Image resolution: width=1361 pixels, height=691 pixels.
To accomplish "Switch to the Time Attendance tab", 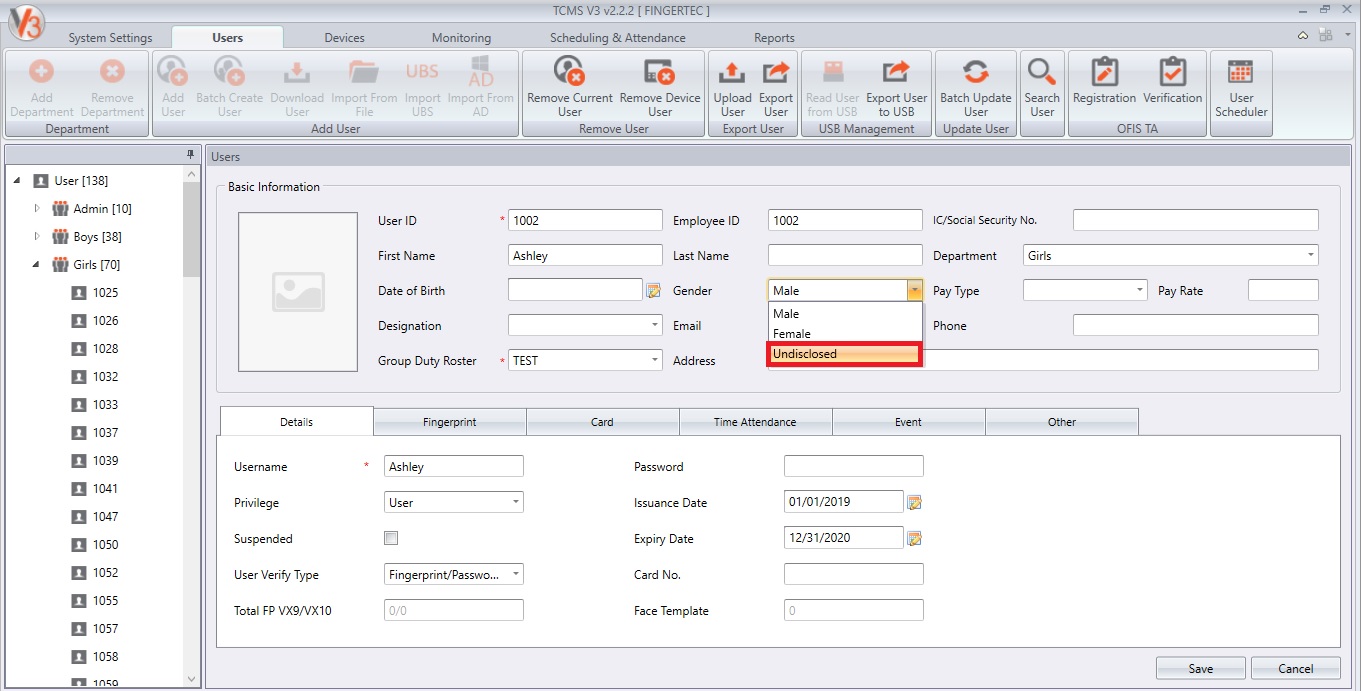I will [755, 422].
